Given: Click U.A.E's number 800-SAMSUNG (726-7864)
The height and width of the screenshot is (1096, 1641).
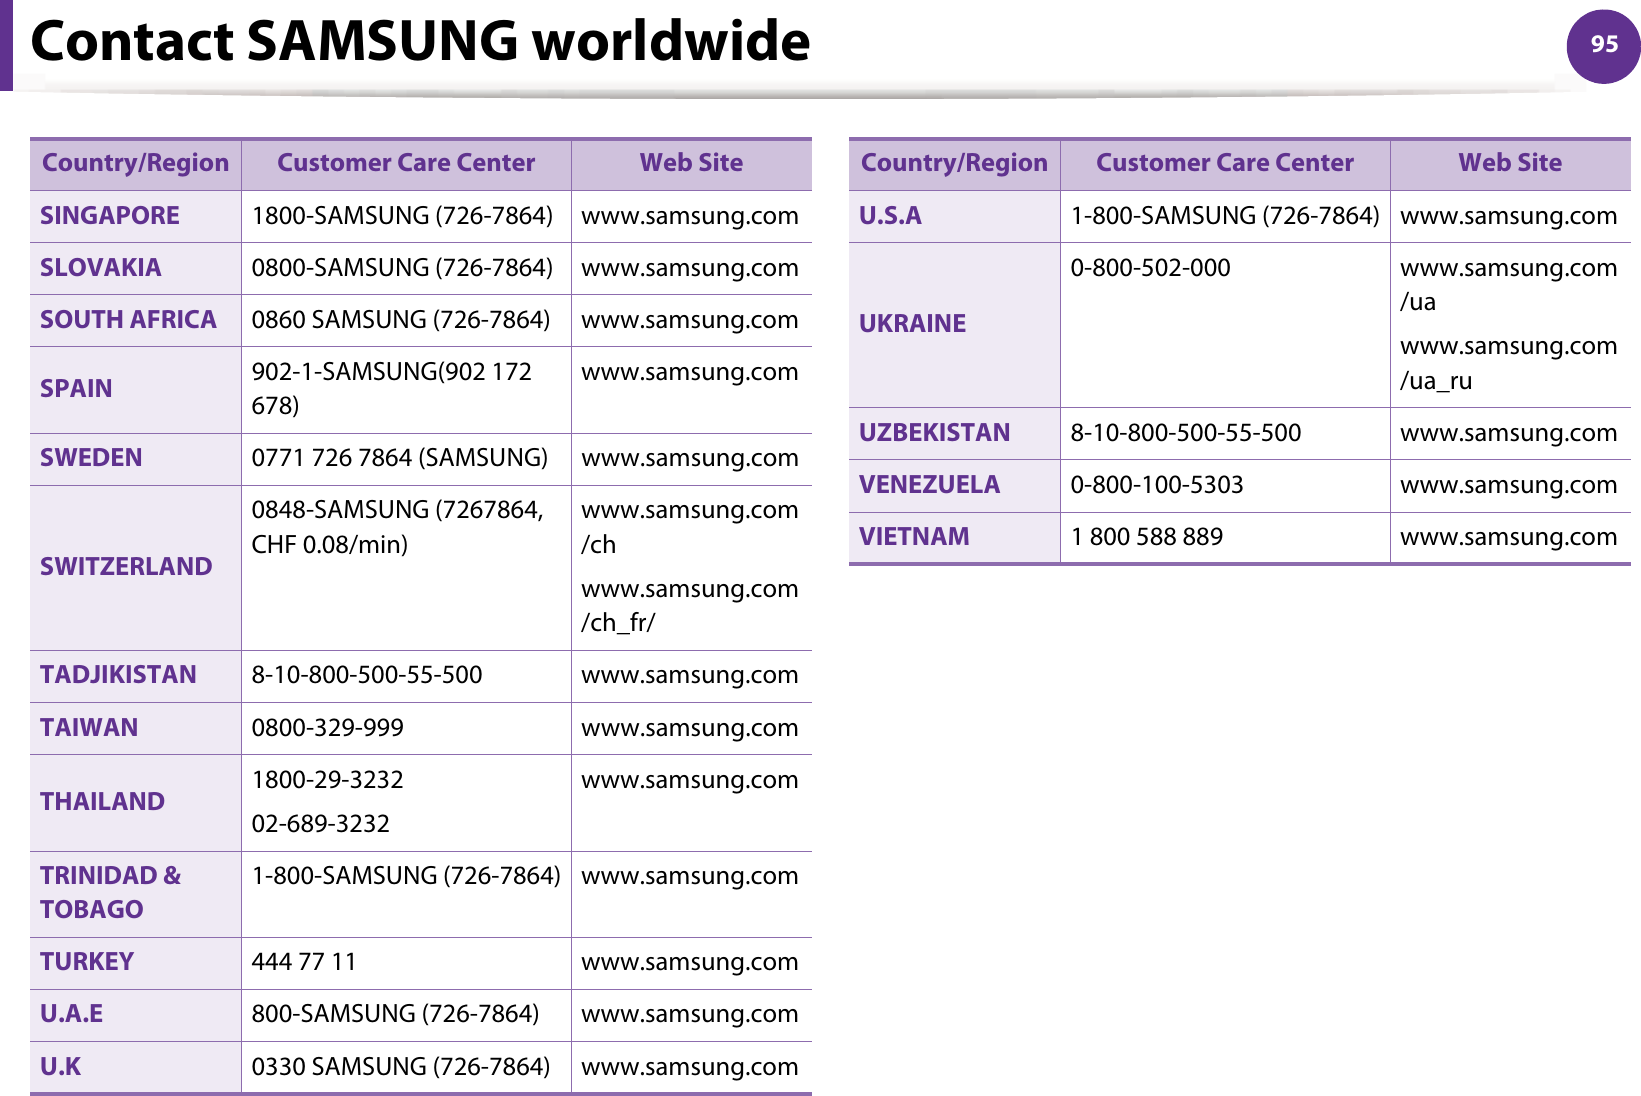Looking at the screenshot, I should click(395, 1014).
